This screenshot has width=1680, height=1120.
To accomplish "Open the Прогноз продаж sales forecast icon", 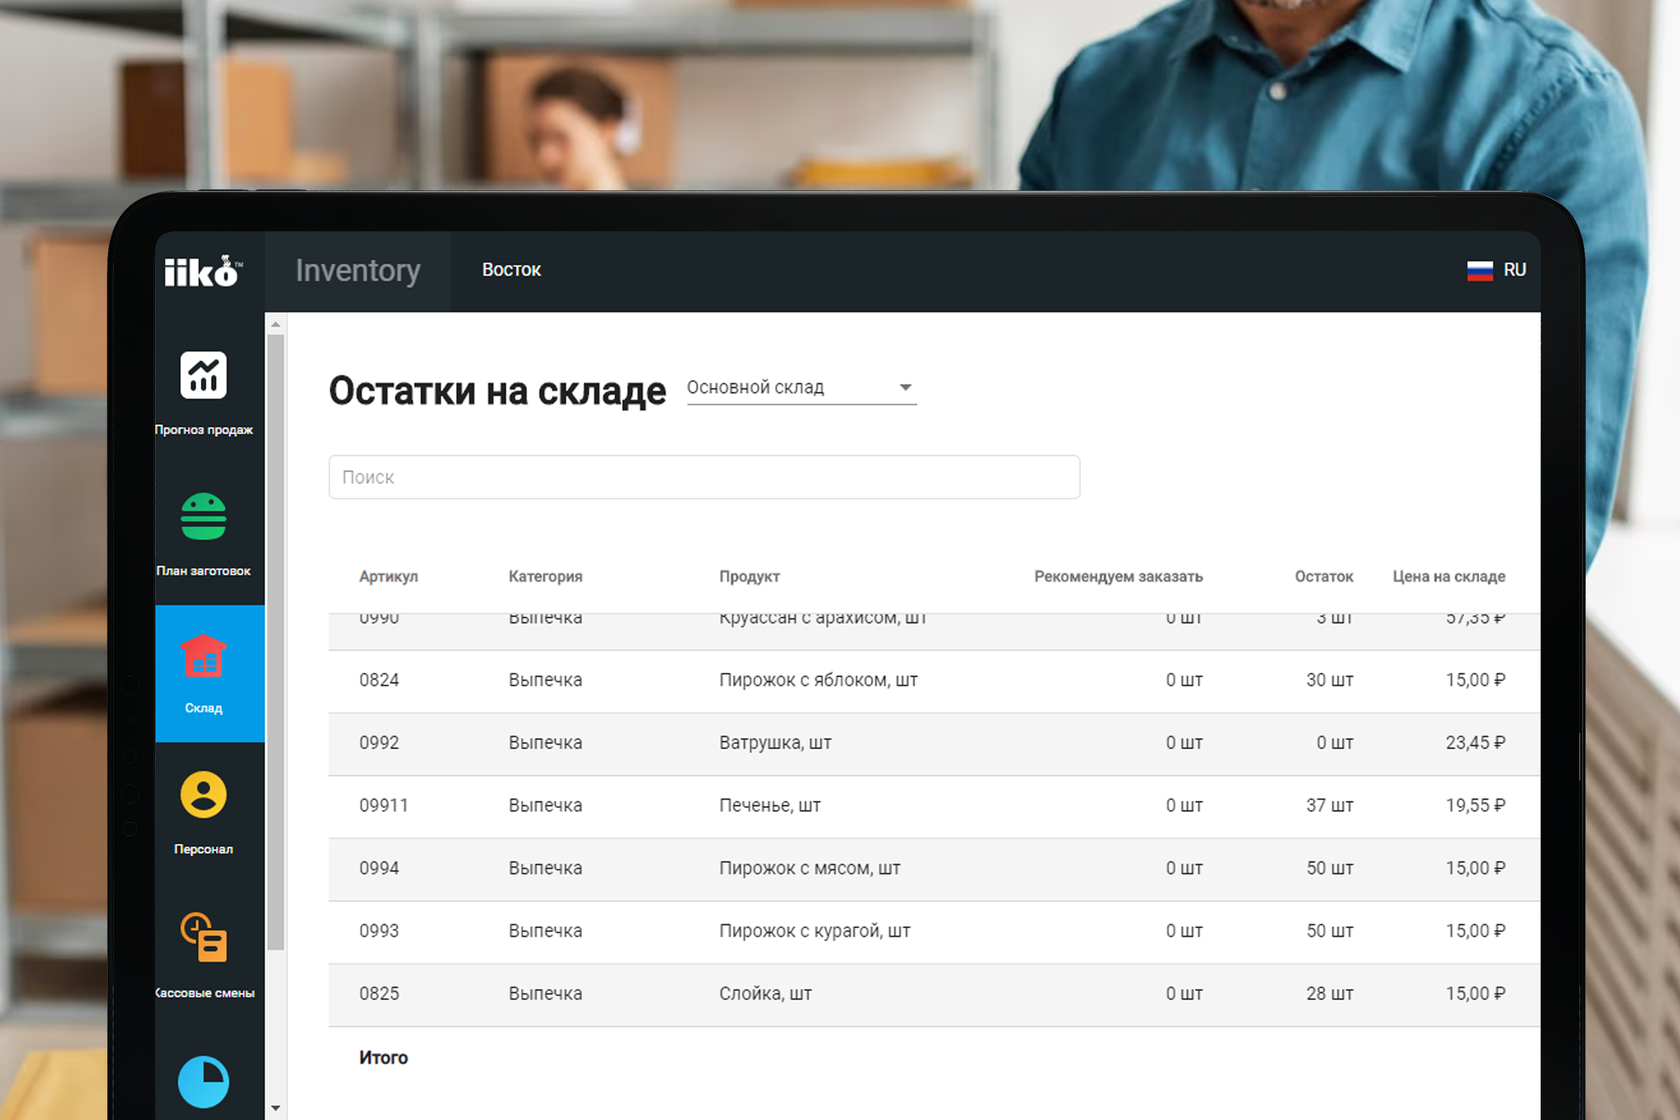I will 203,376.
